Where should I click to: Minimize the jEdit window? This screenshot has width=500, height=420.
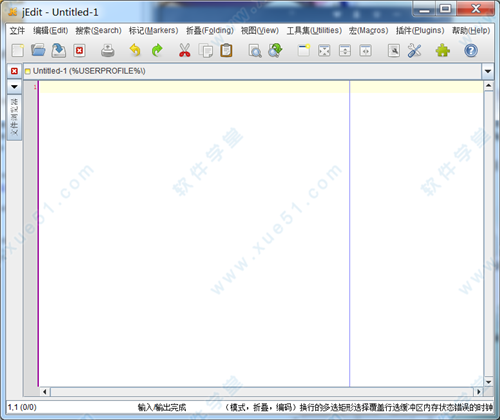click(x=424, y=9)
